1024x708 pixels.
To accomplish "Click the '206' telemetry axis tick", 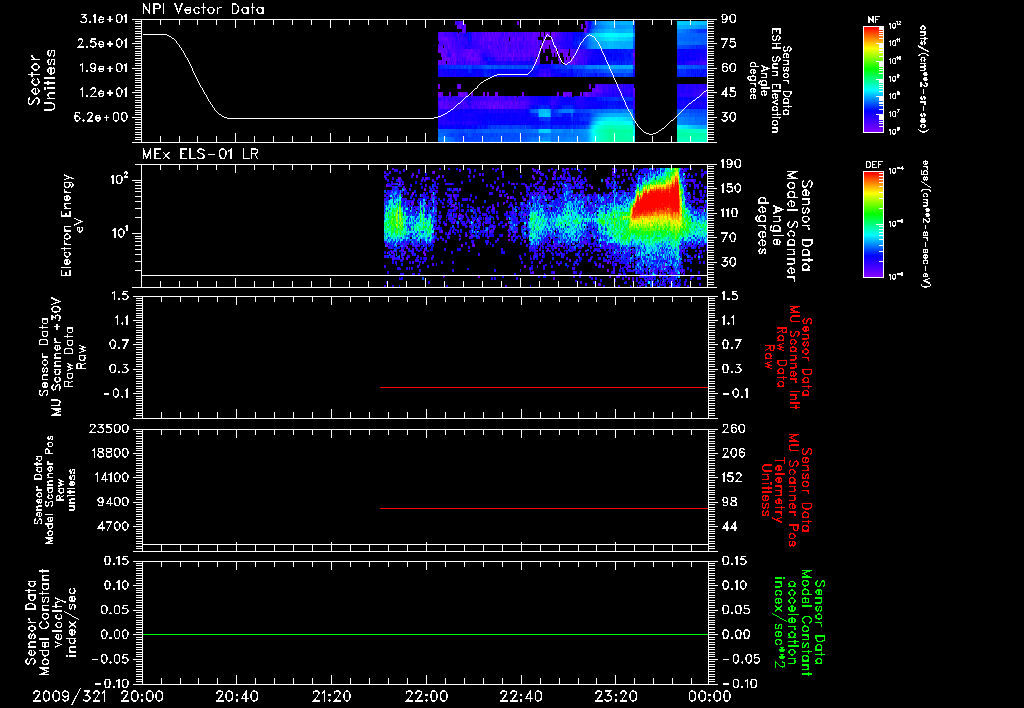I will tap(731, 453).
